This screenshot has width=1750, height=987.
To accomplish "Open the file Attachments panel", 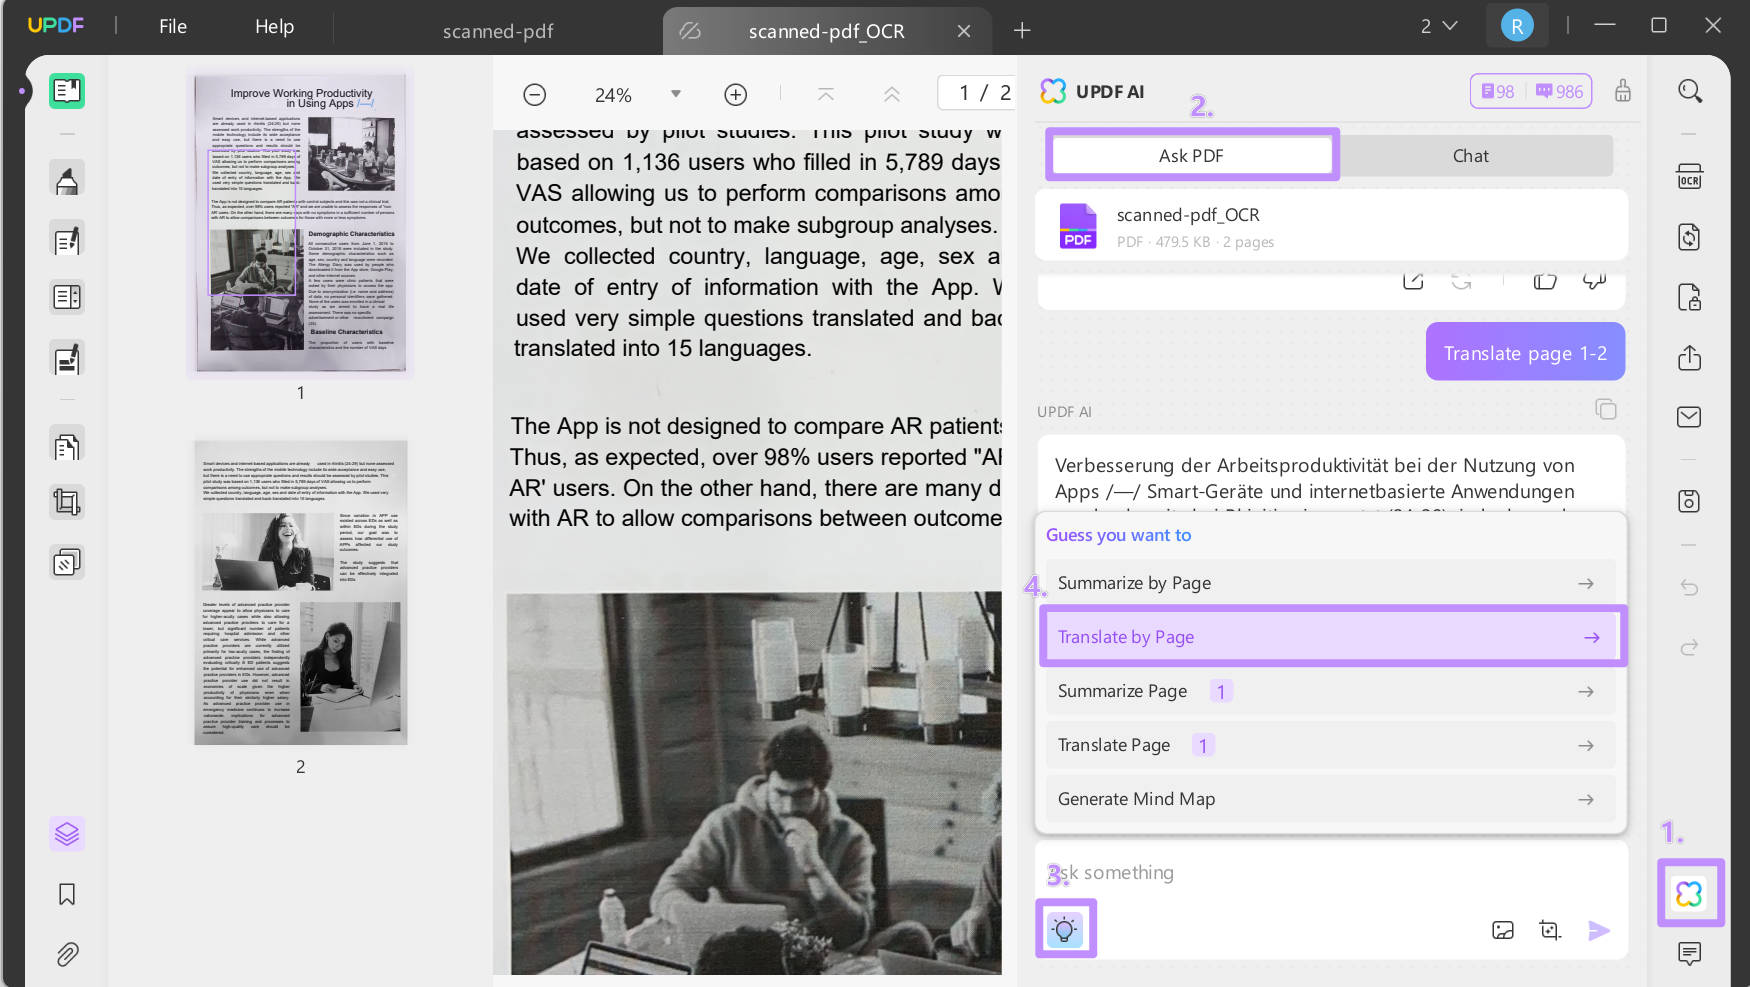I will (x=66, y=954).
